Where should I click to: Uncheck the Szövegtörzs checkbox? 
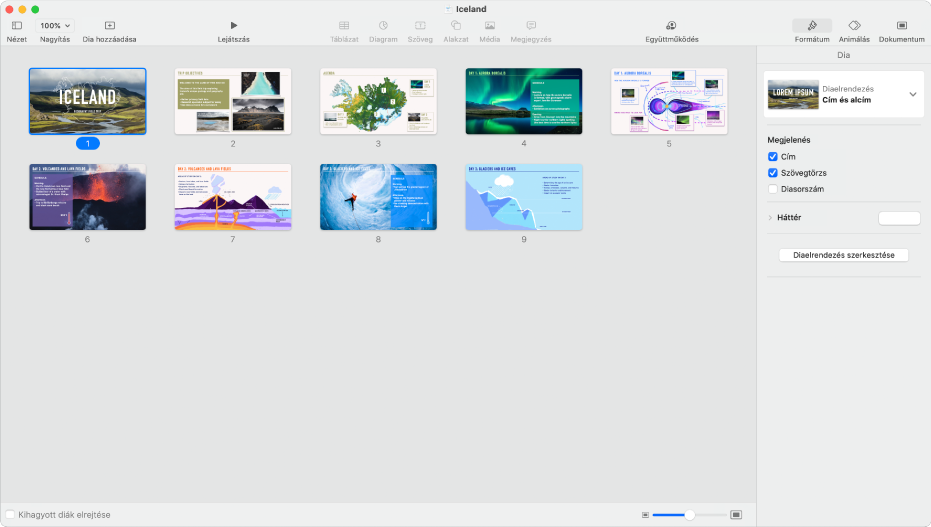[772, 173]
